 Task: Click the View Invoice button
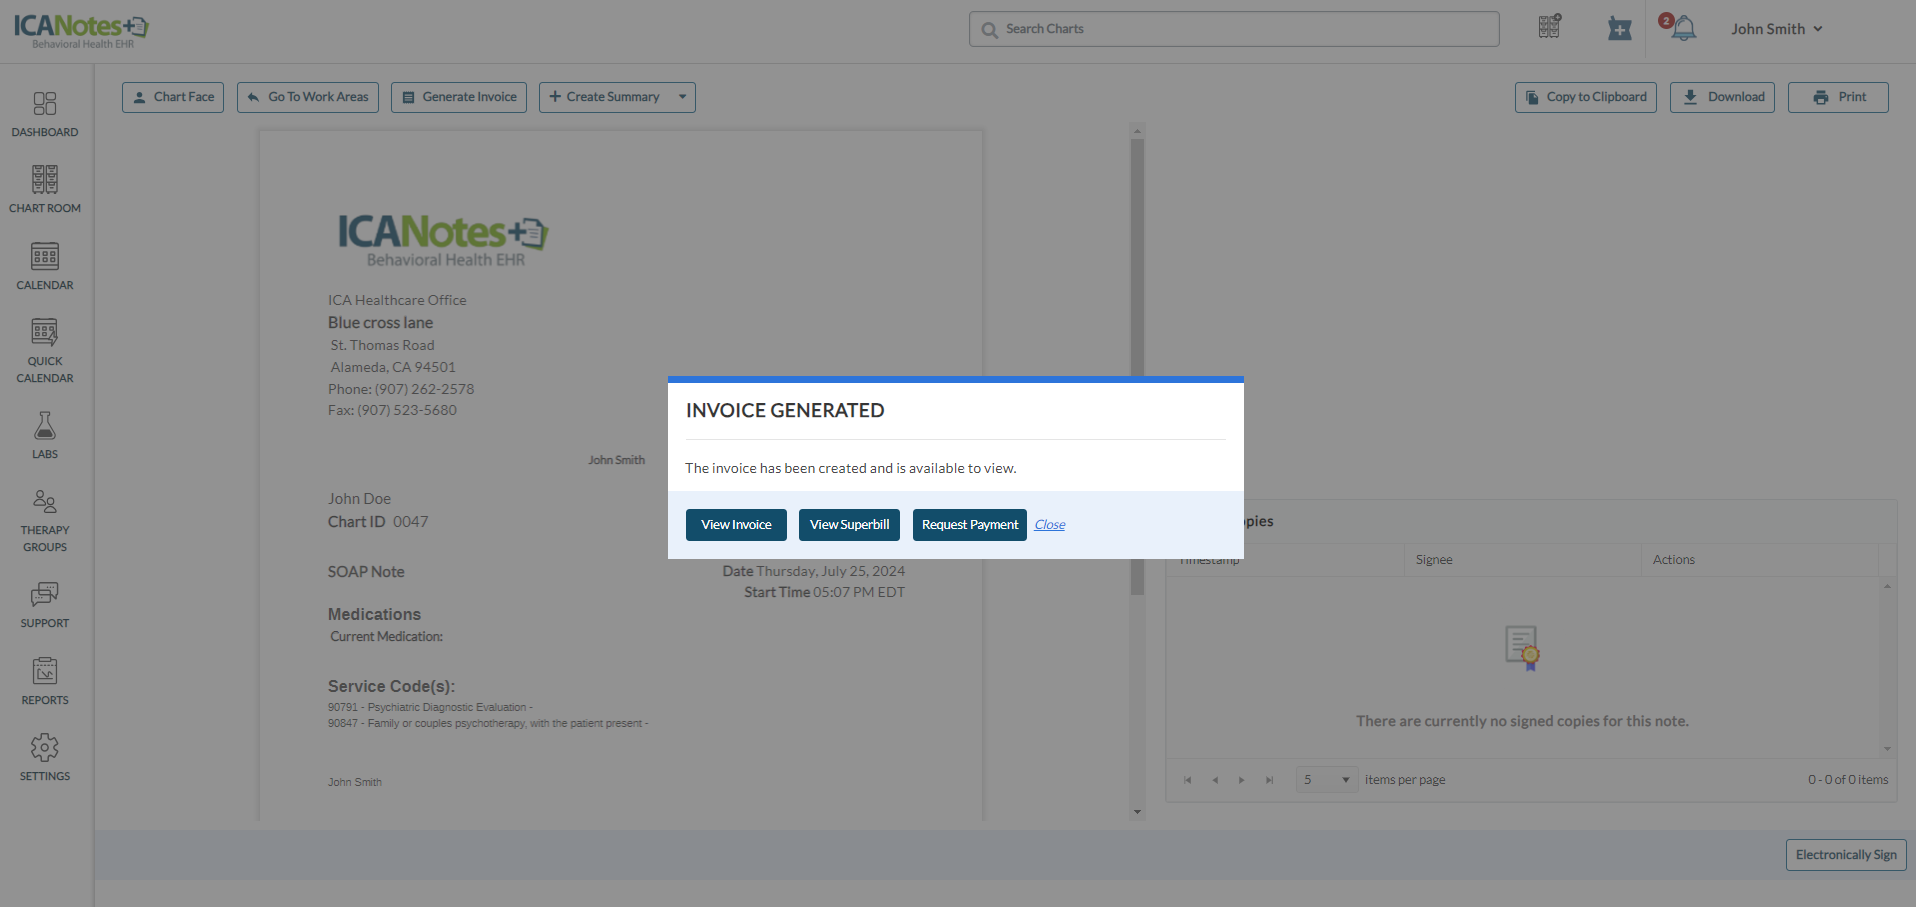tap(736, 525)
